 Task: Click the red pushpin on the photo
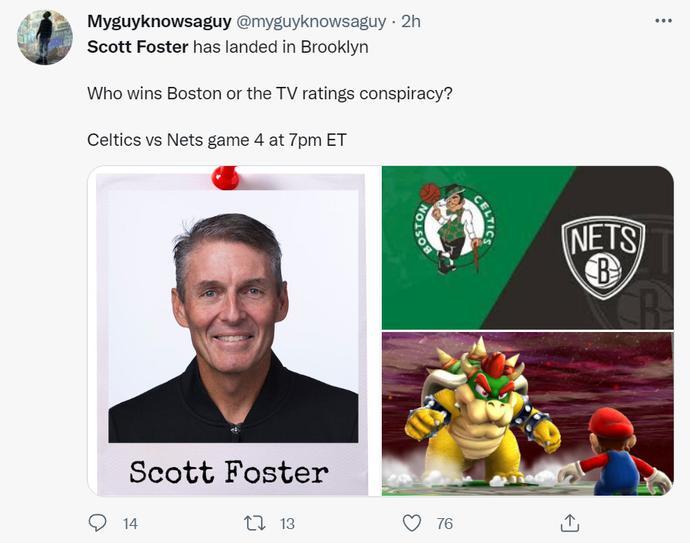[x=226, y=179]
